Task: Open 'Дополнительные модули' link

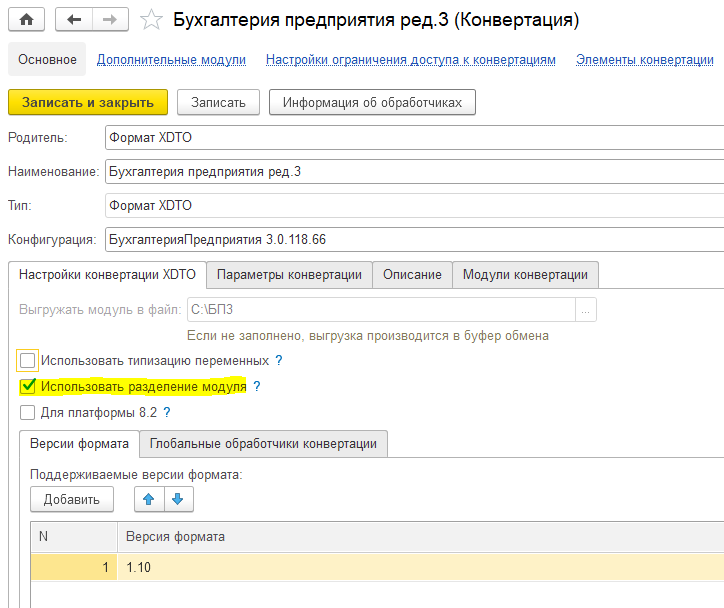Action: coord(171,60)
